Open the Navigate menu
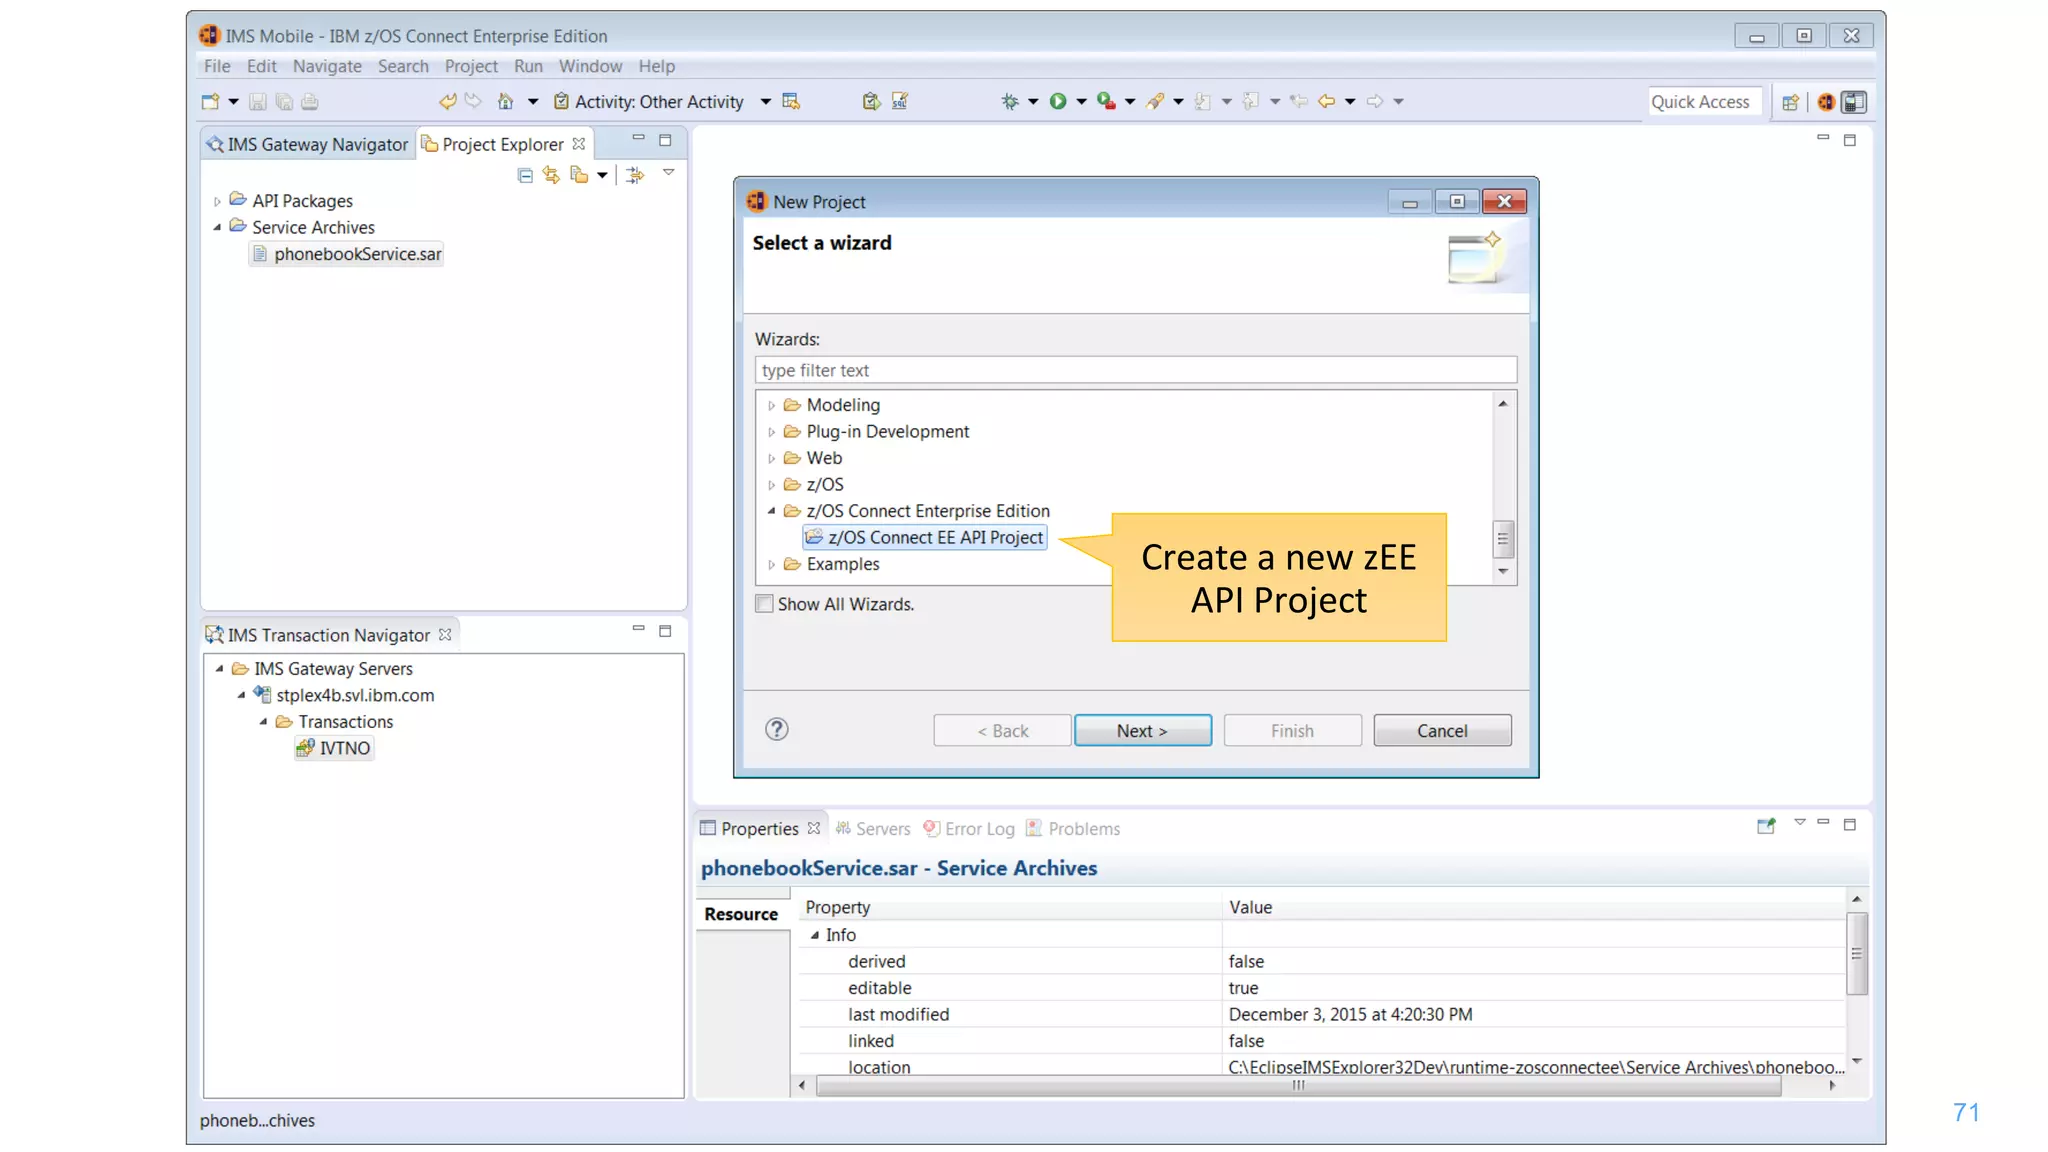The width and height of the screenshot is (2048, 1152). click(x=327, y=66)
